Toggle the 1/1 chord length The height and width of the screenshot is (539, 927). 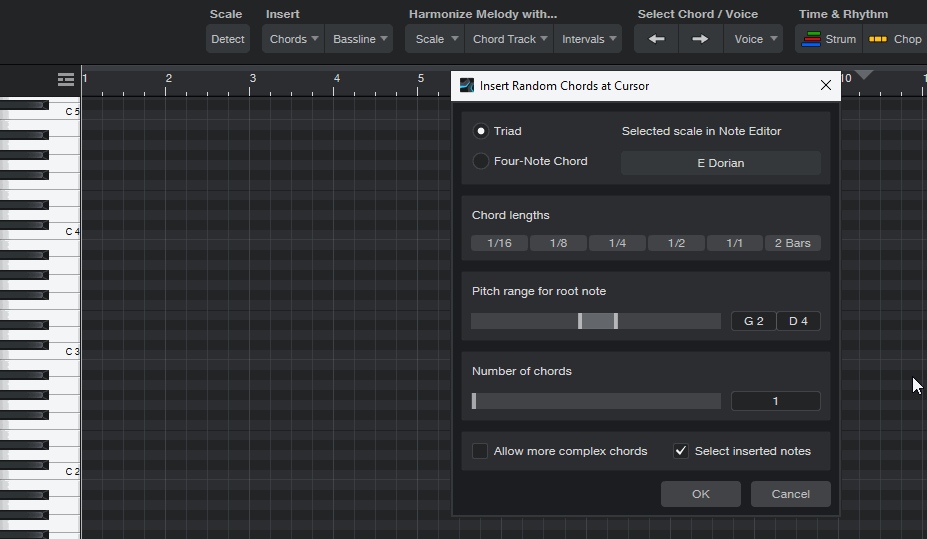tap(734, 243)
